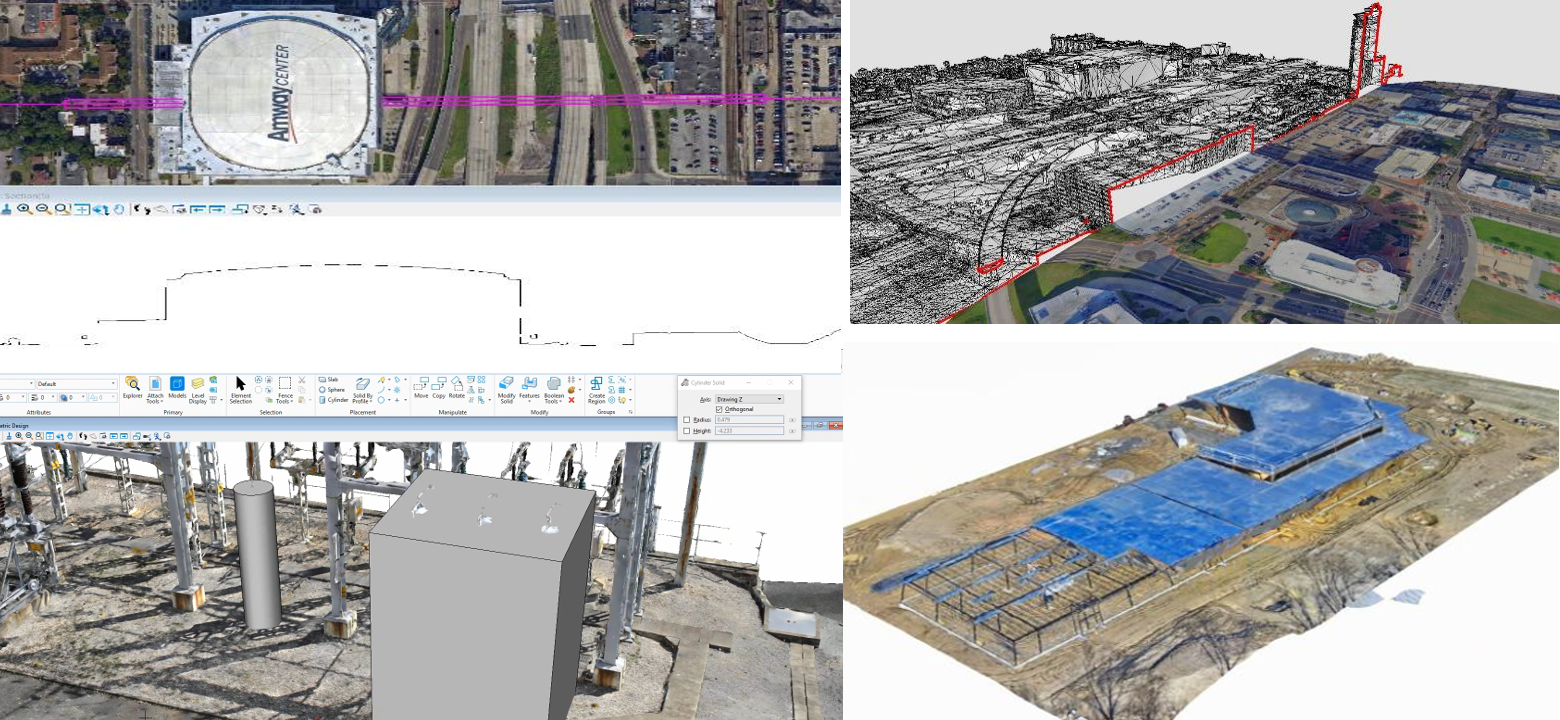Expand the Groups dialog launcher
Screen dimensions: 1560x720
pyautogui.click(x=631, y=412)
